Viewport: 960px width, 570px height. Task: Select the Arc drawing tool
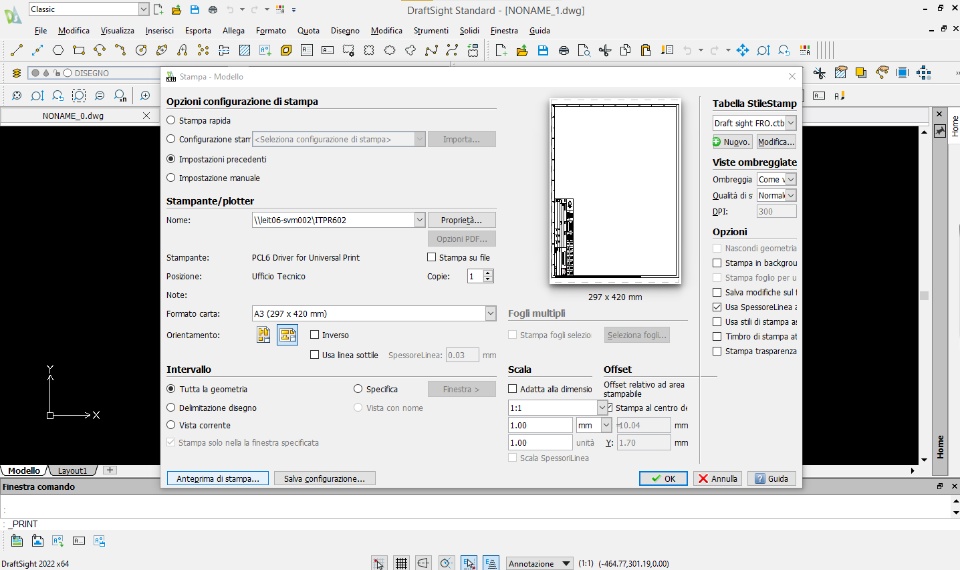point(120,50)
